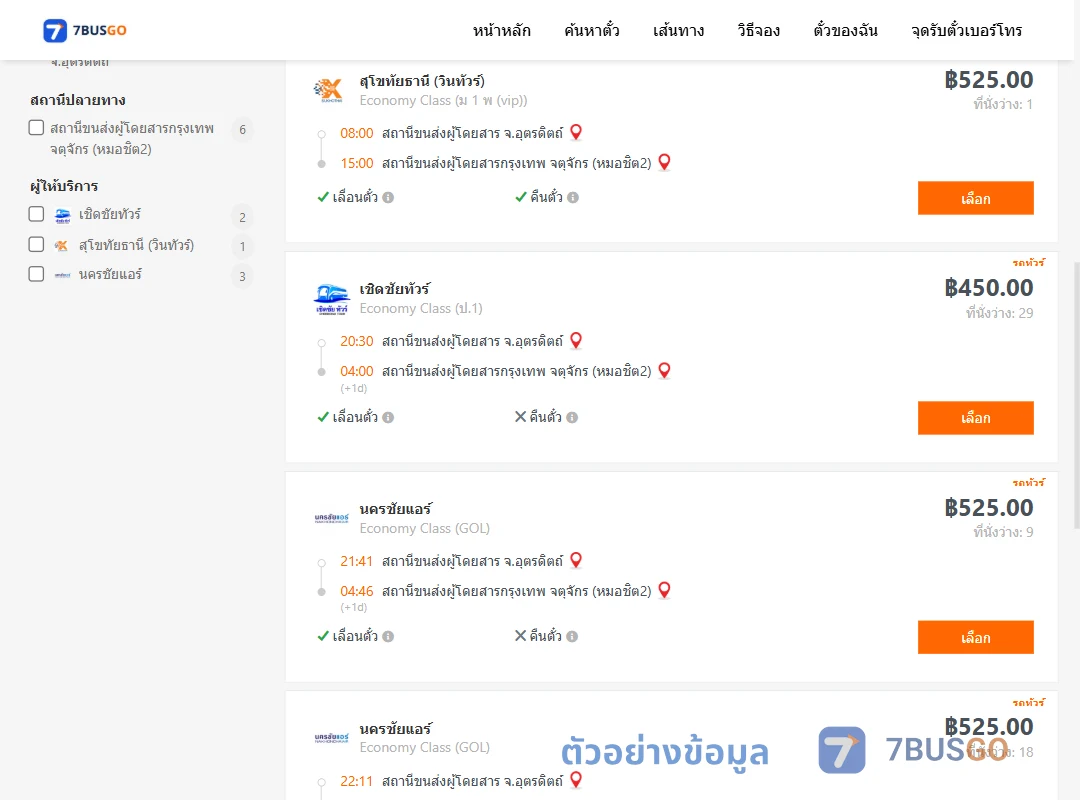Open the จุดรับตั๋วเบอร์โทร menu item
1080x800 pixels.
[966, 30]
